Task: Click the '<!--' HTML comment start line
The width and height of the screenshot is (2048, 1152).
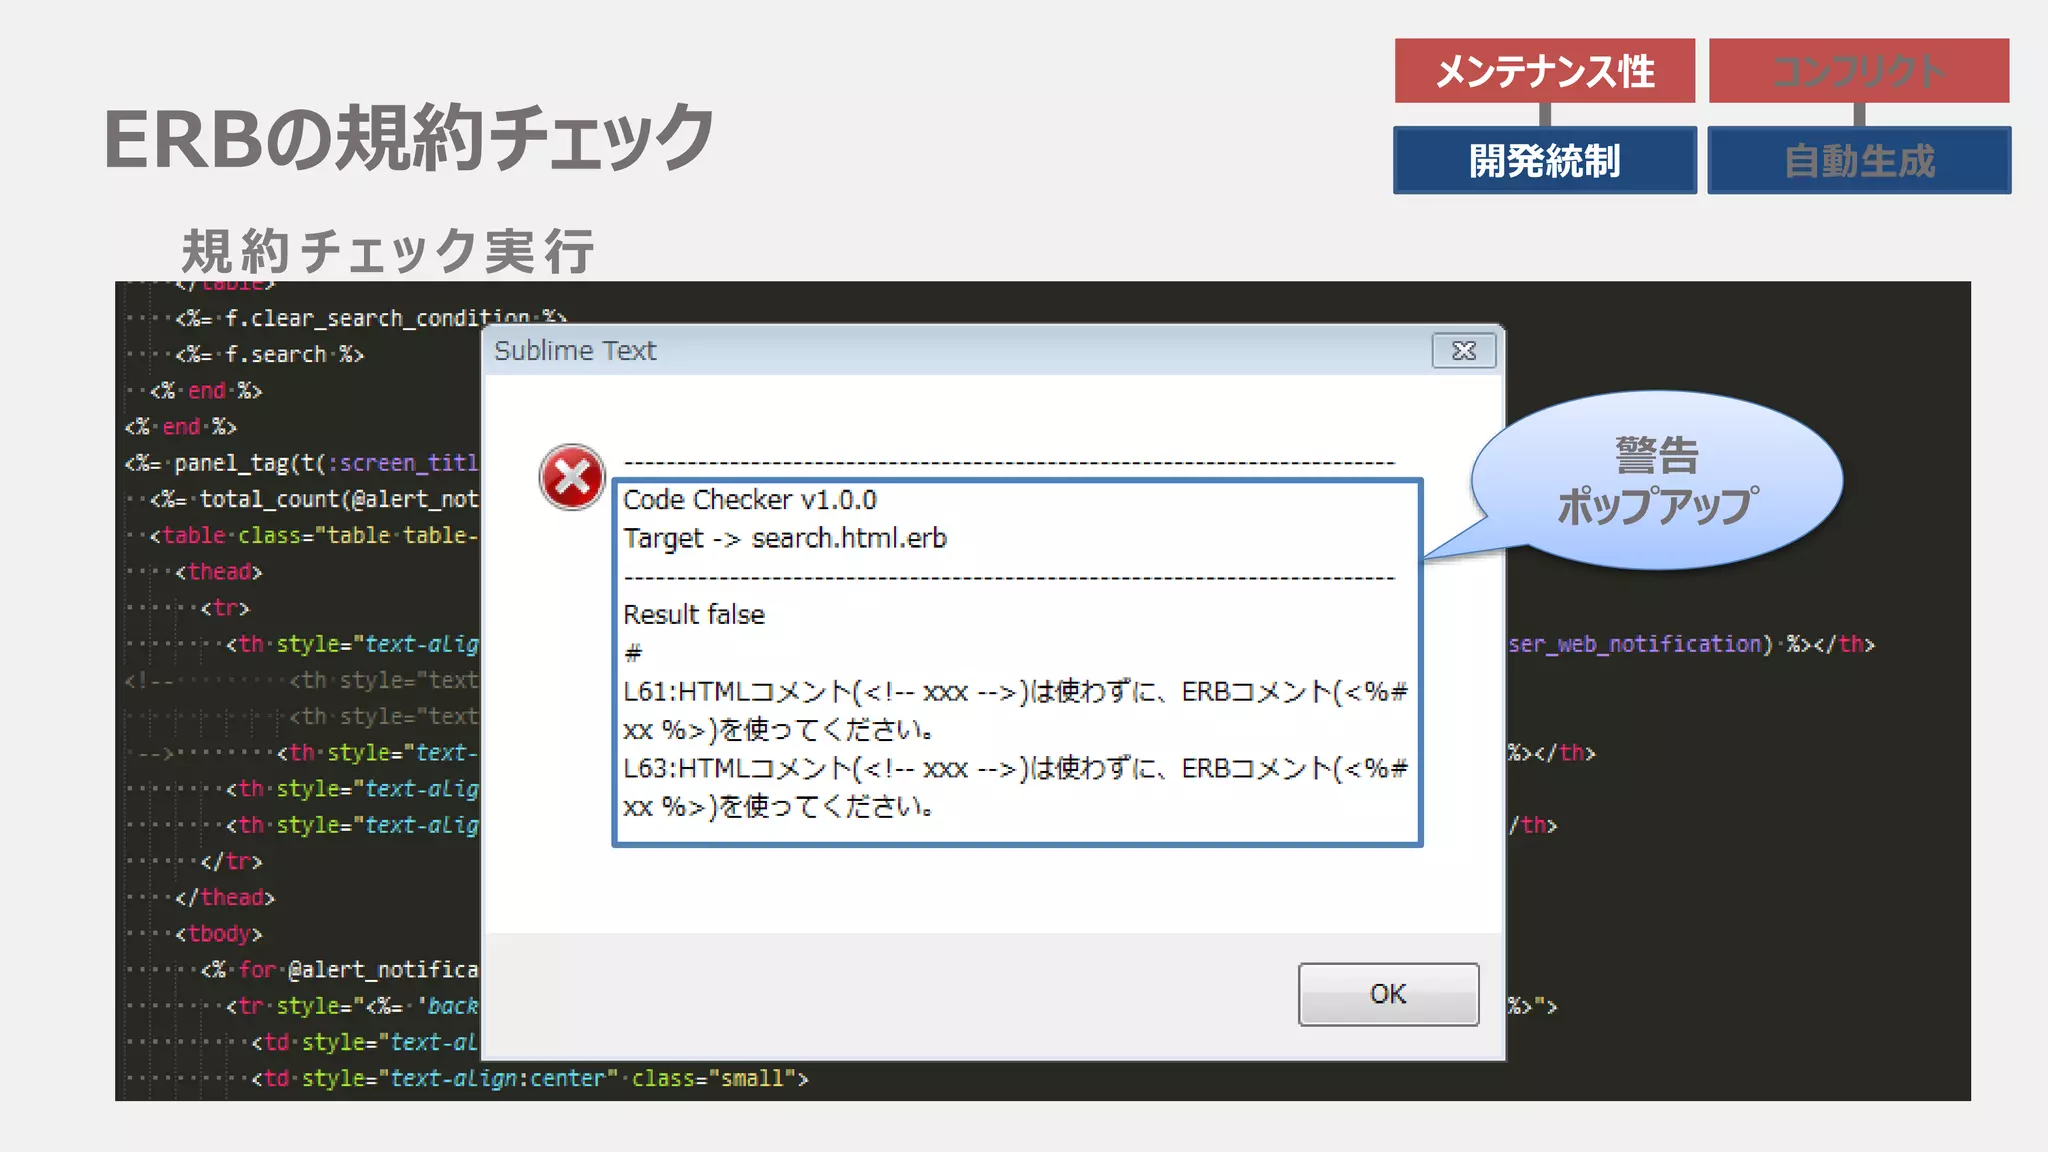Action: click(x=302, y=681)
